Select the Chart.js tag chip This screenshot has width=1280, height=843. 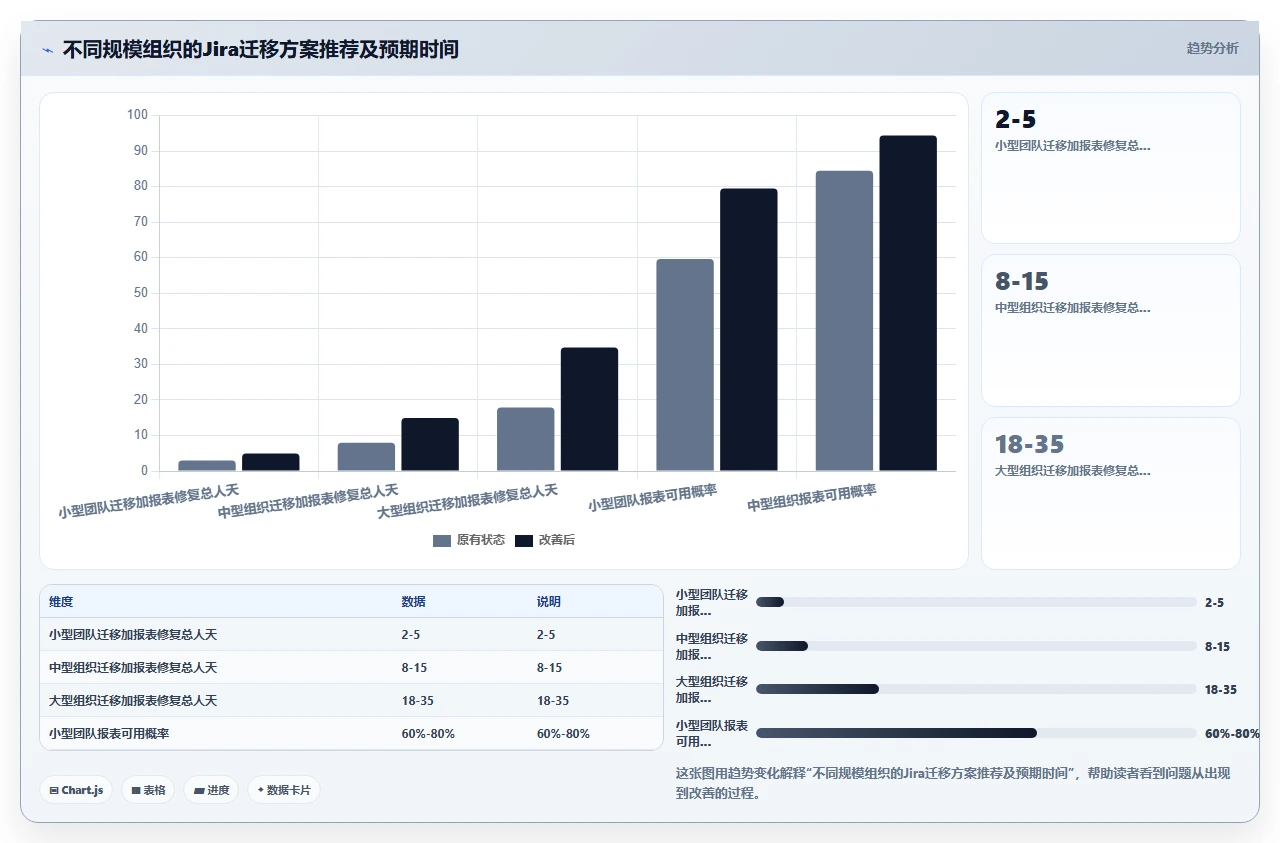point(77,790)
